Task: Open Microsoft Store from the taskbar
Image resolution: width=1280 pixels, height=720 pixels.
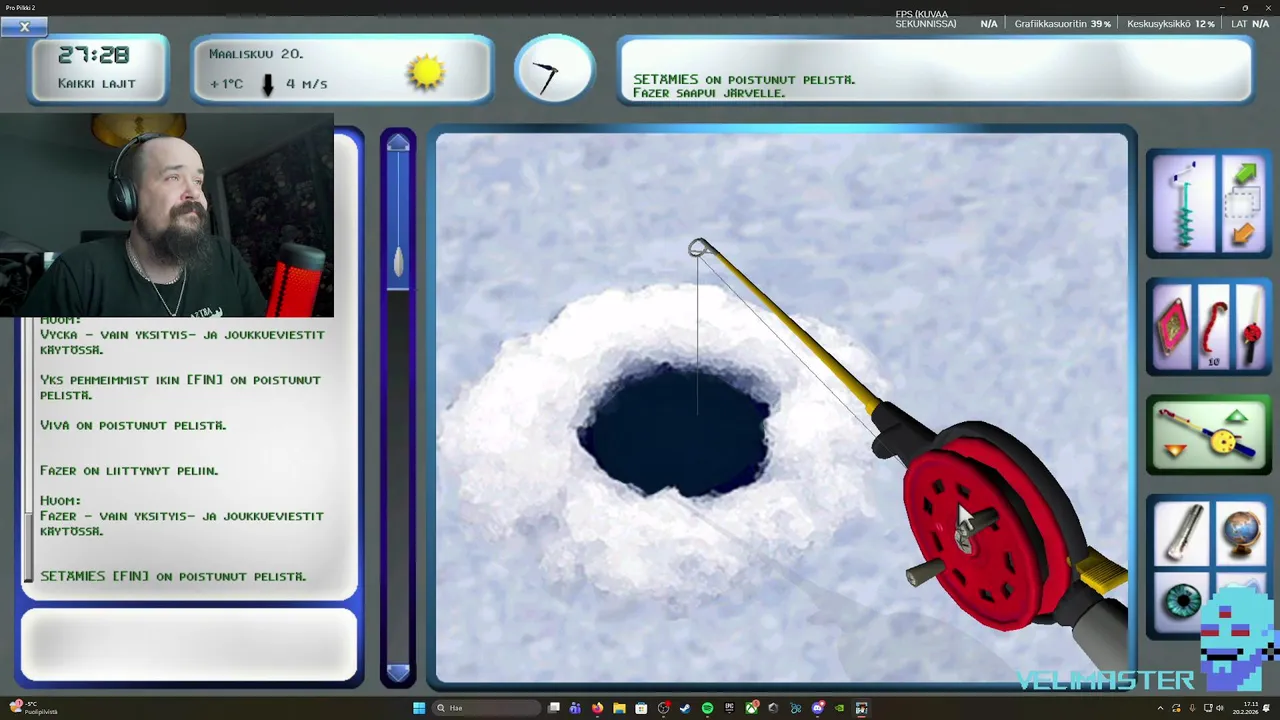Action: pos(641,708)
